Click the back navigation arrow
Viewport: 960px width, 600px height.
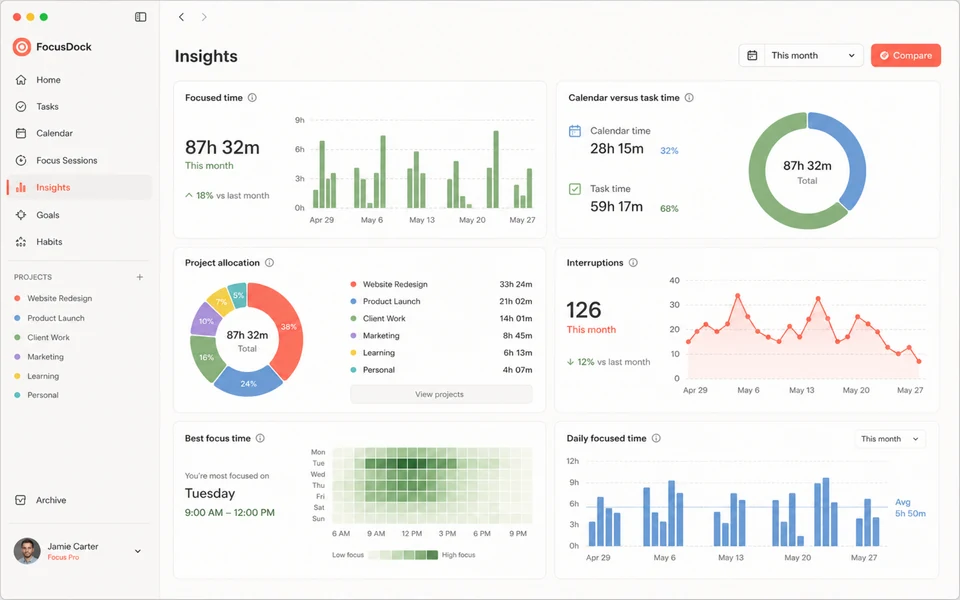coord(181,17)
